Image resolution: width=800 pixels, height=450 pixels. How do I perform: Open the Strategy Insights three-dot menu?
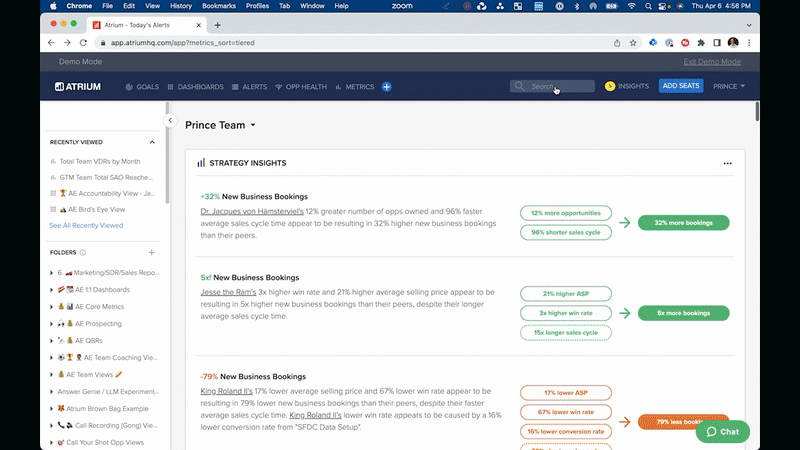click(x=728, y=163)
